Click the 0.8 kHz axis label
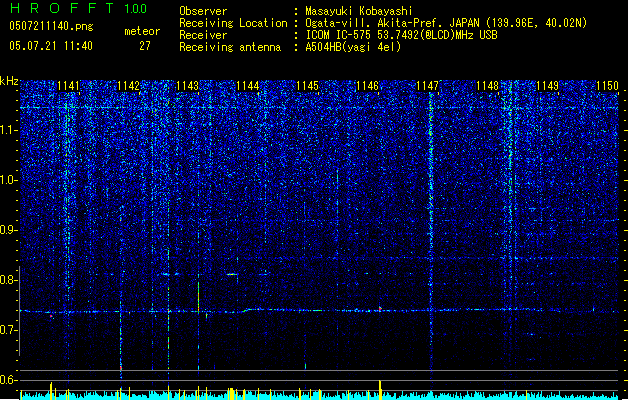Viewport: 629px width, 400px height. point(9,280)
